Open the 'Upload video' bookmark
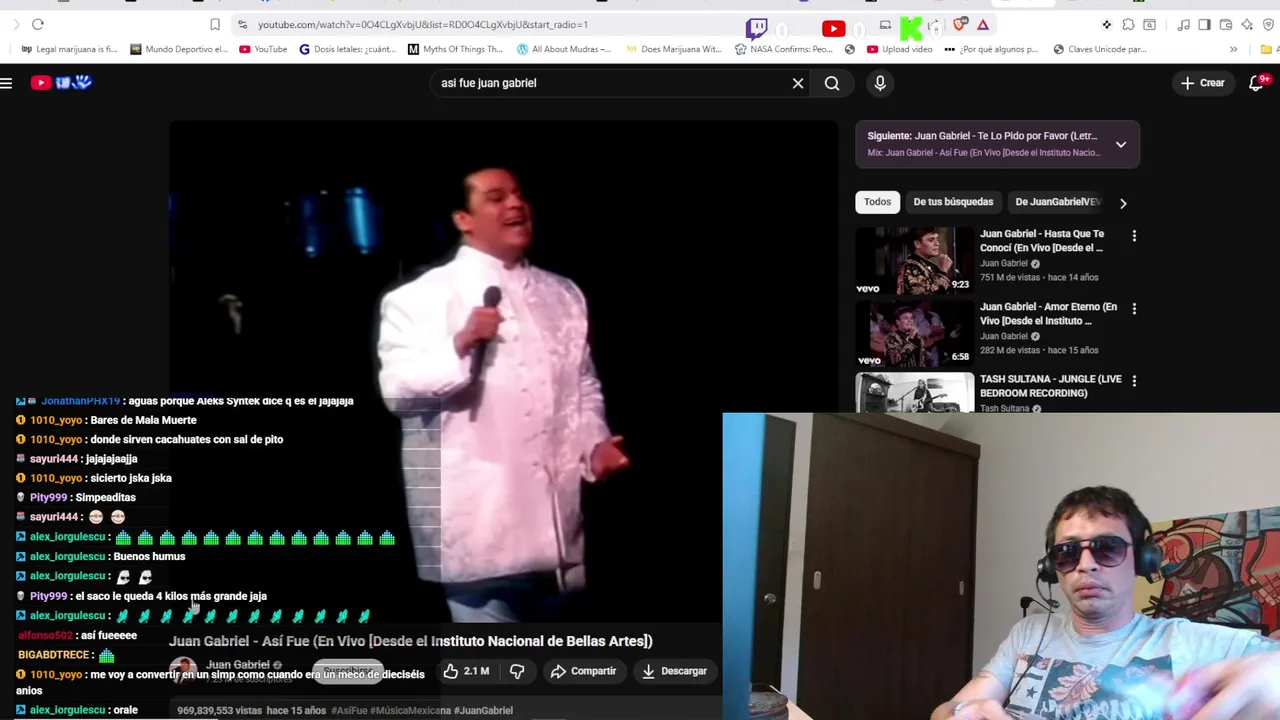 click(900, 49)
